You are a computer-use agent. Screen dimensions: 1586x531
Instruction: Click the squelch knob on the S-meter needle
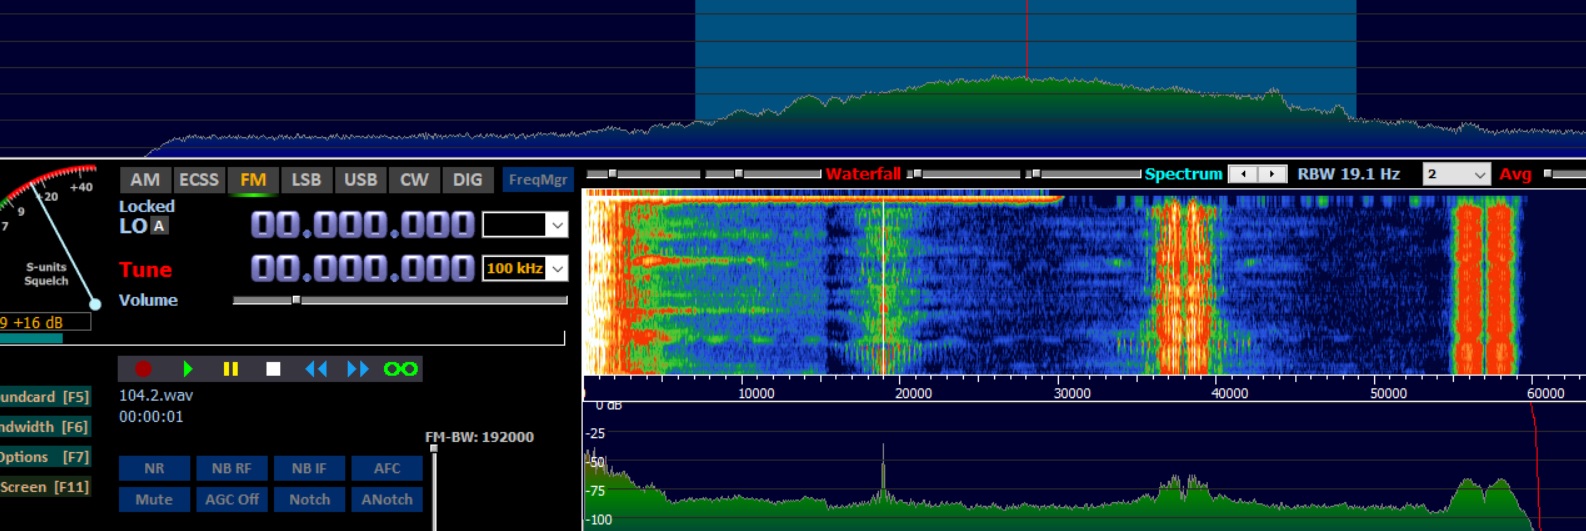pyautogui.click(x=95, y=304)
